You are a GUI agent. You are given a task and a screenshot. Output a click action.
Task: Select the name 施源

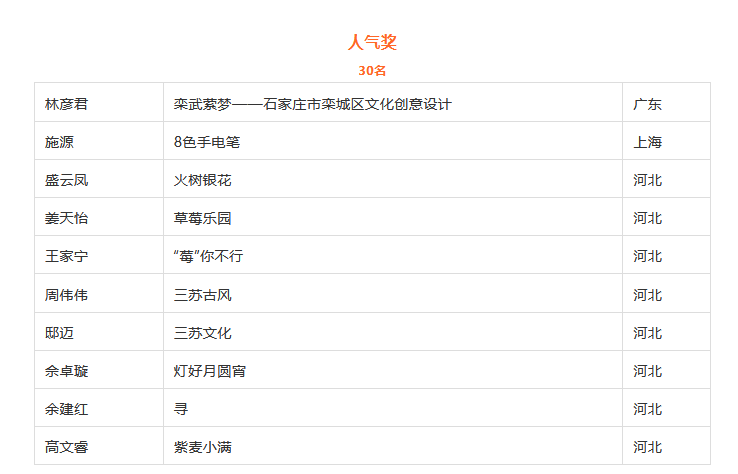point(59,142)
